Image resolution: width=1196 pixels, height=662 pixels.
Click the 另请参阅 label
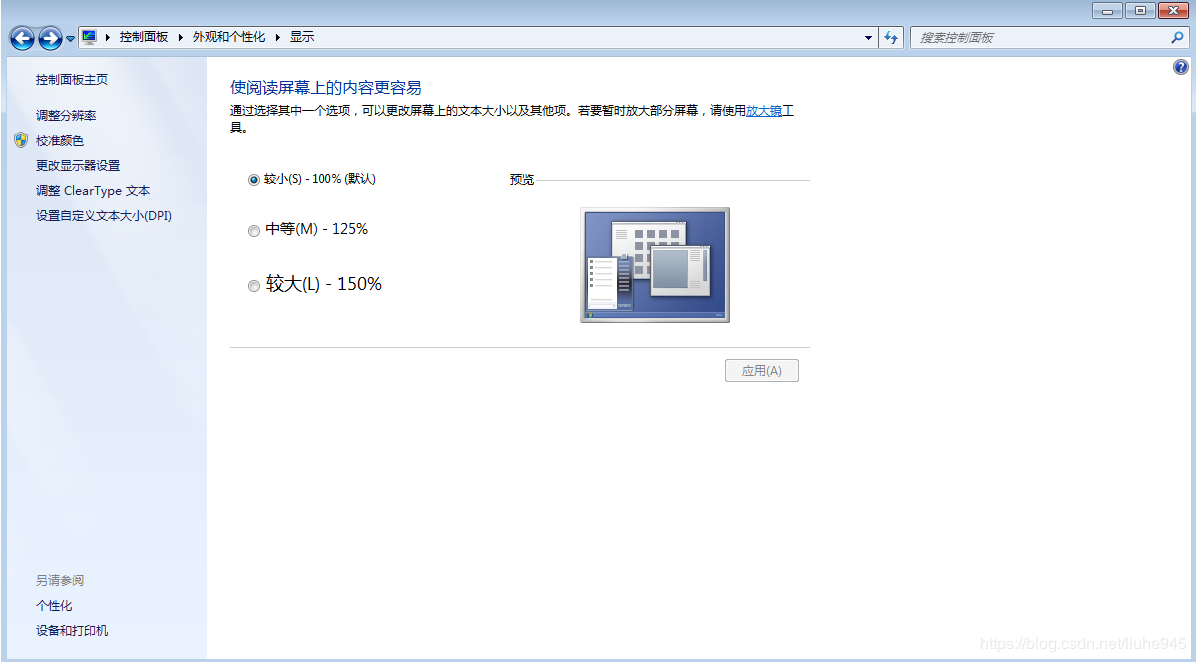click(59, 580)
